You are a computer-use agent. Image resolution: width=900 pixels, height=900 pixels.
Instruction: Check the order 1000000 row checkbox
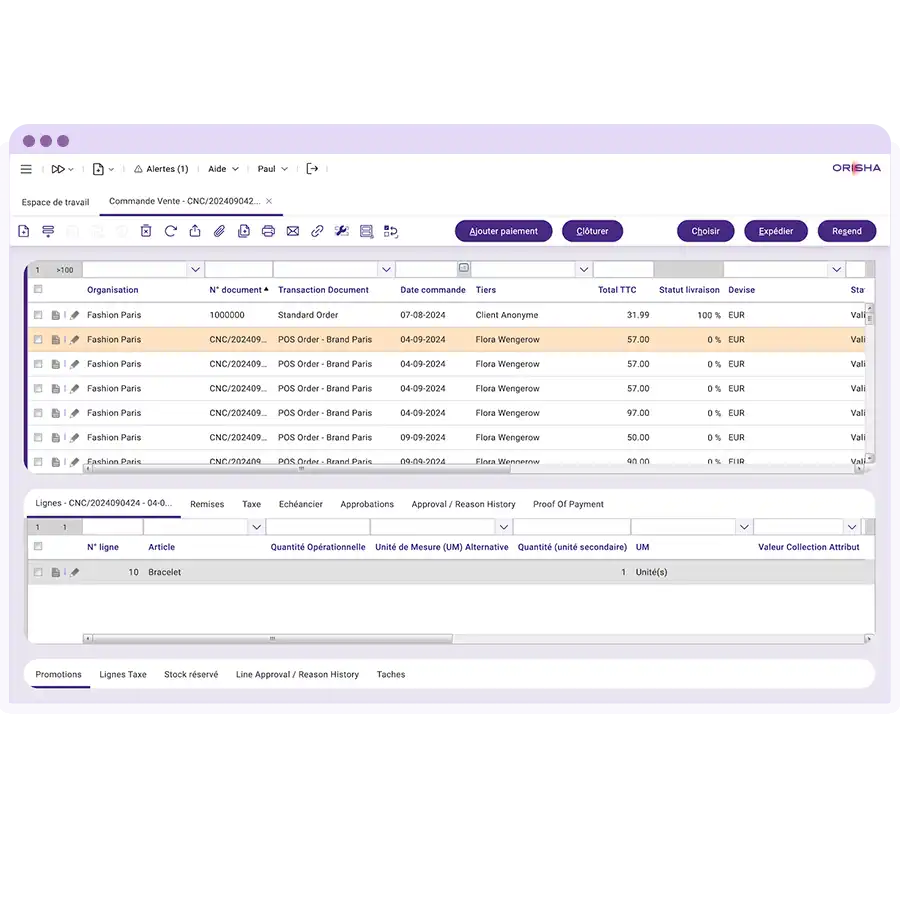coord(38,315)
